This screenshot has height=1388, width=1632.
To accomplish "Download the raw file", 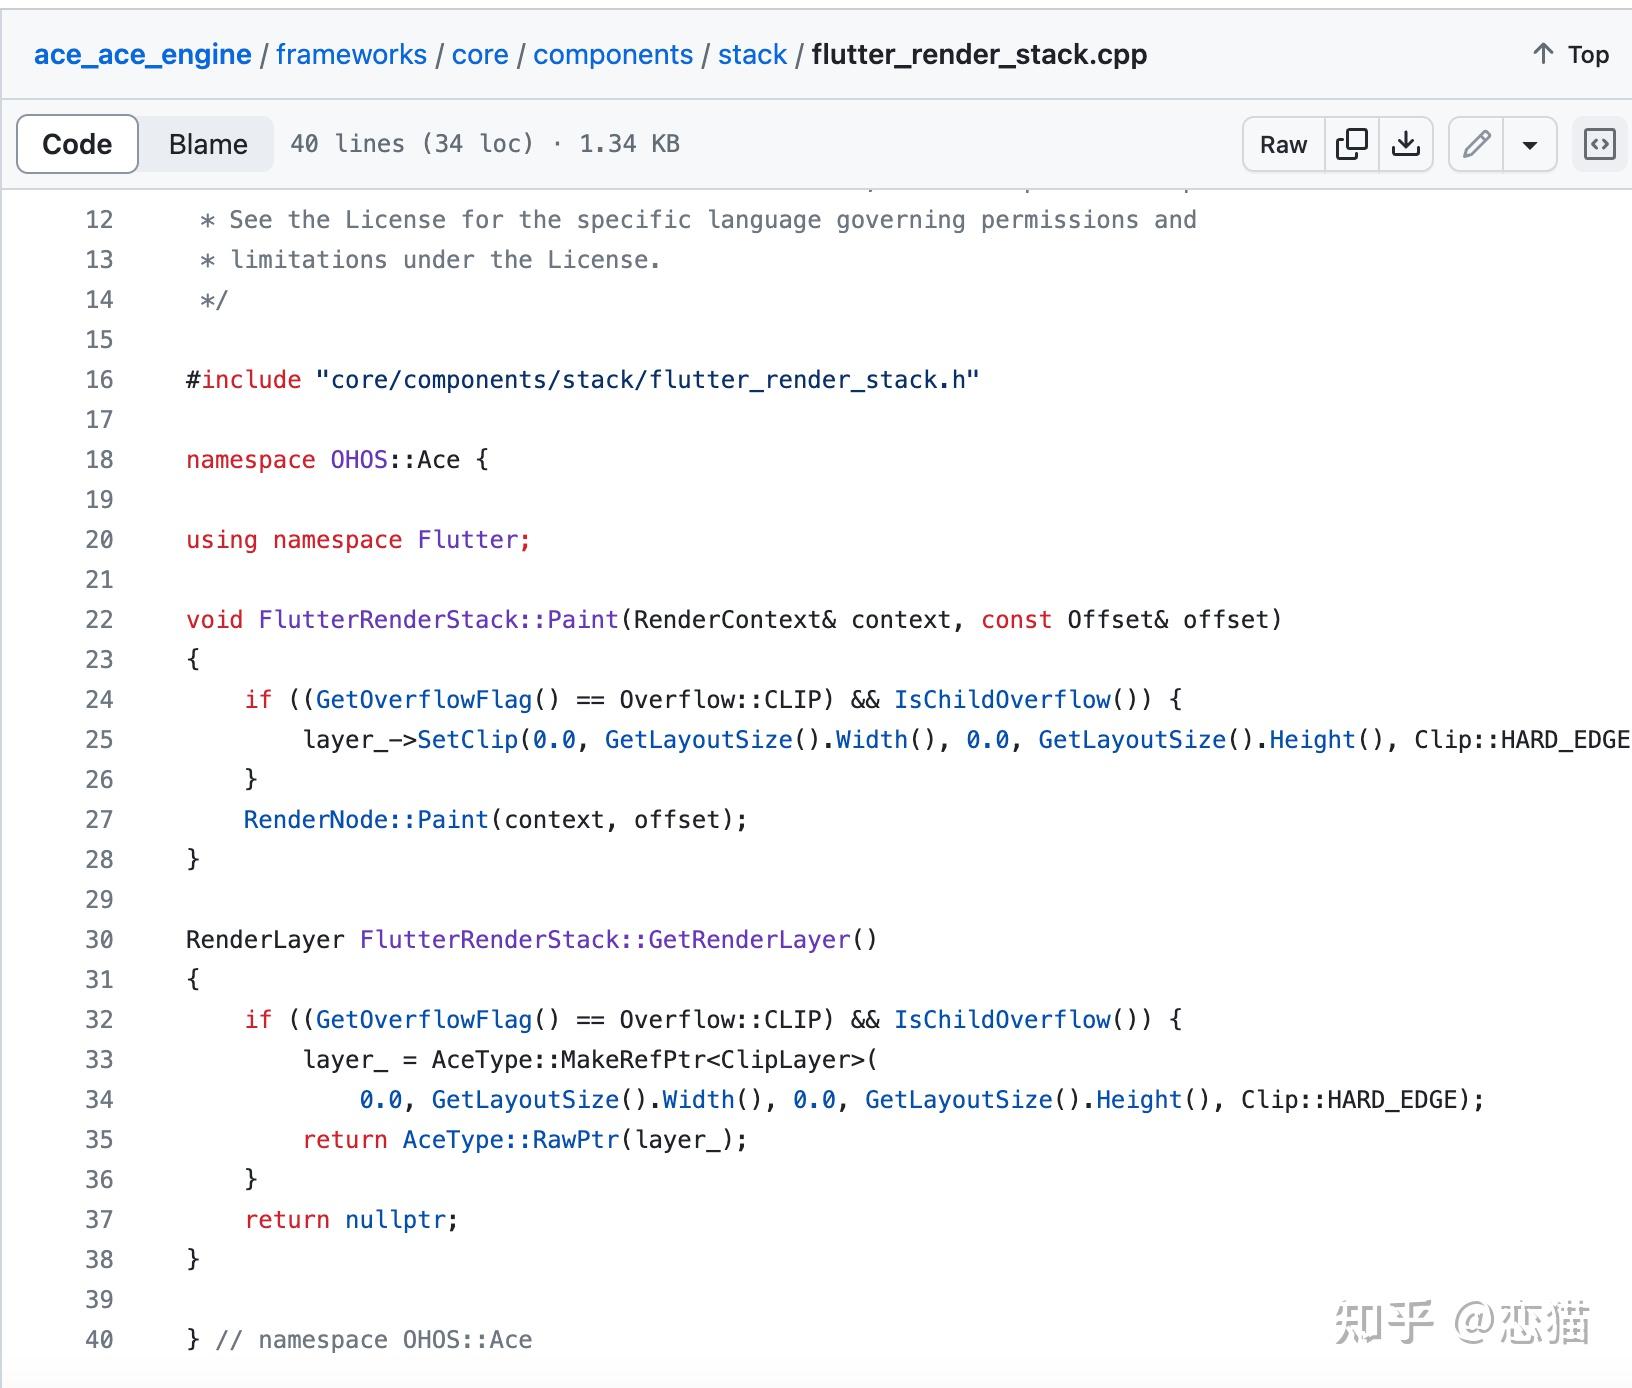I will pos(1407,144).
